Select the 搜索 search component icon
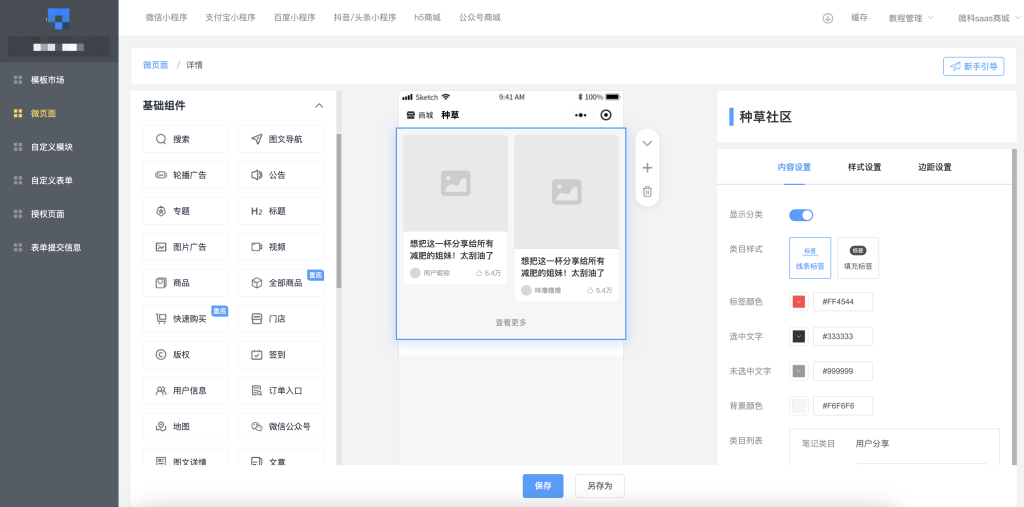1024x507 pixels. click(x=161, y=139)
